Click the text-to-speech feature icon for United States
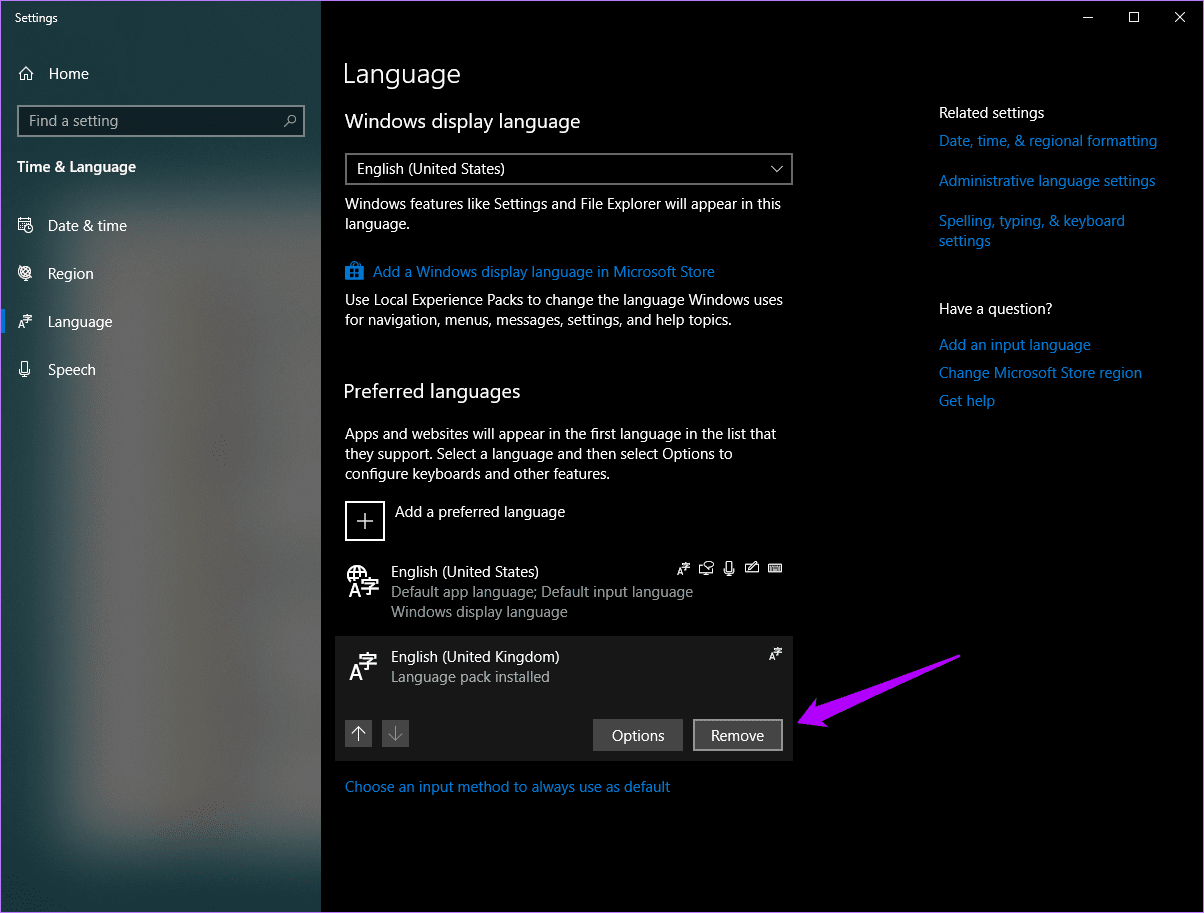Screen dimensions: 1204x913 [x=707, y=568]
